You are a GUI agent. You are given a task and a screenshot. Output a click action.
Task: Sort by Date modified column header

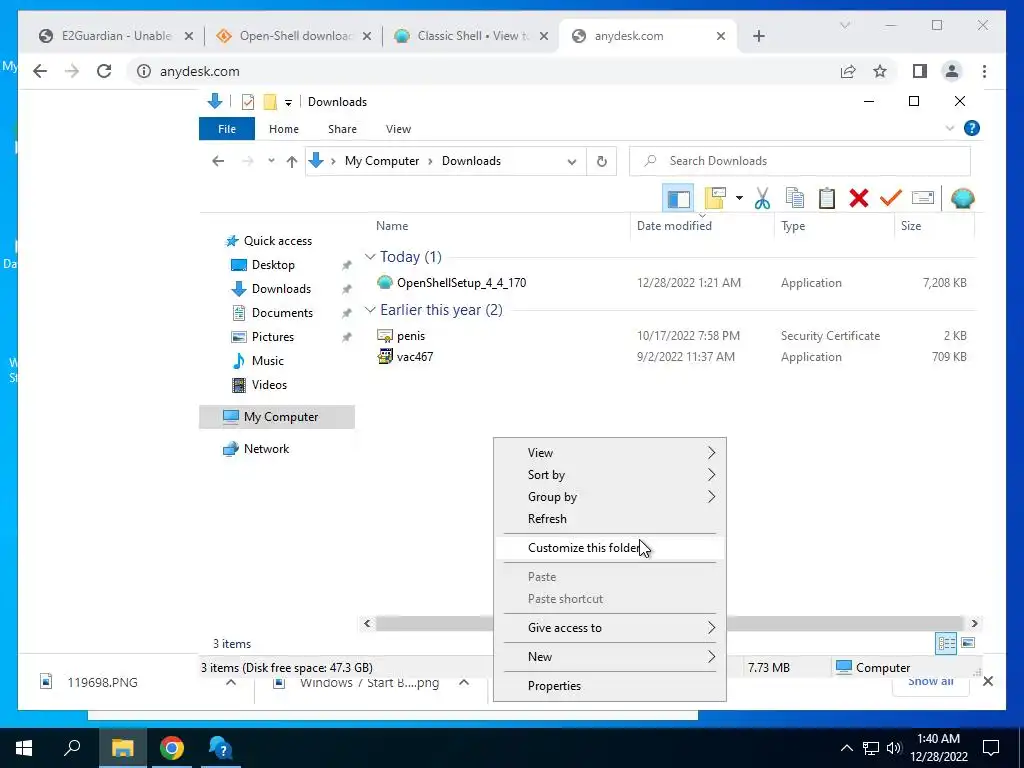(x=674, y=226)
